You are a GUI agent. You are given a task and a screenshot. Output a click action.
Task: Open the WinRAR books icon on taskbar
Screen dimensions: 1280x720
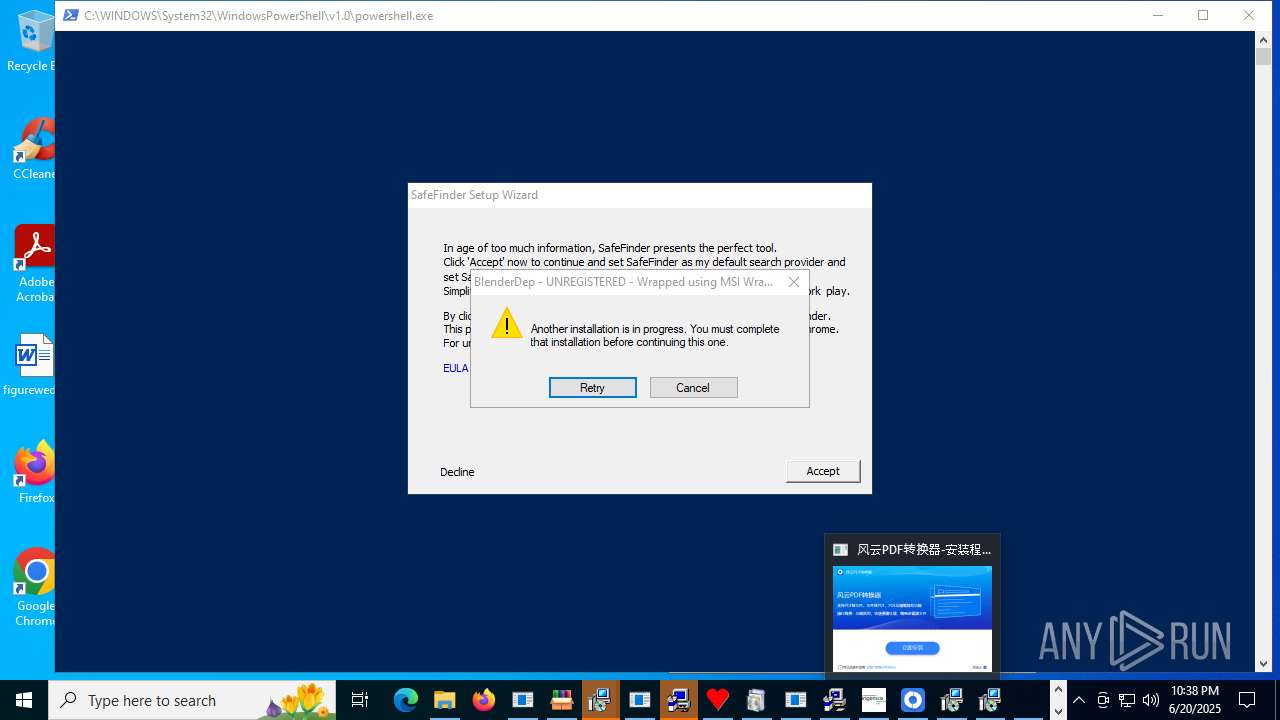coord(562,700)
